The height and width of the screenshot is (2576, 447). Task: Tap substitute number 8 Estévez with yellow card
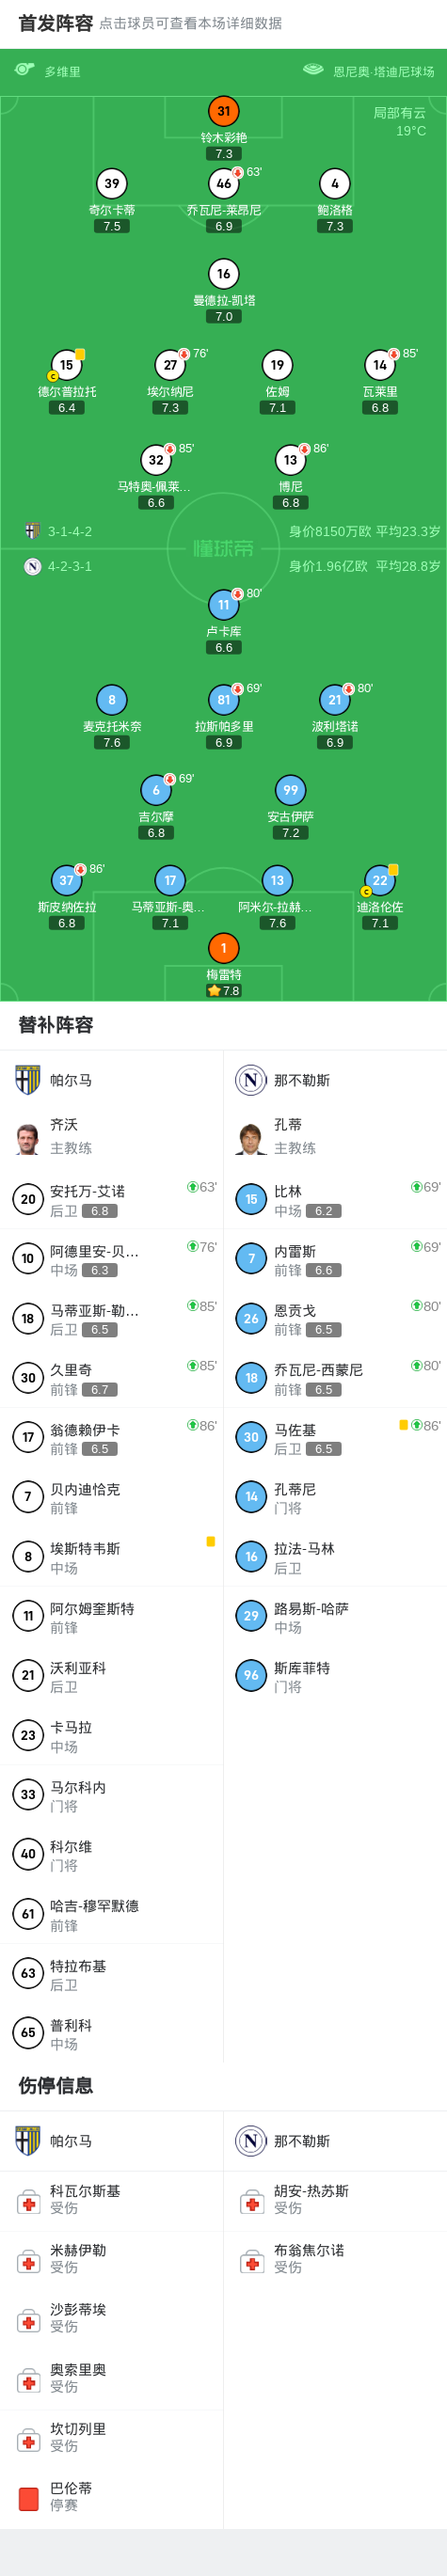pos(112,1556)
